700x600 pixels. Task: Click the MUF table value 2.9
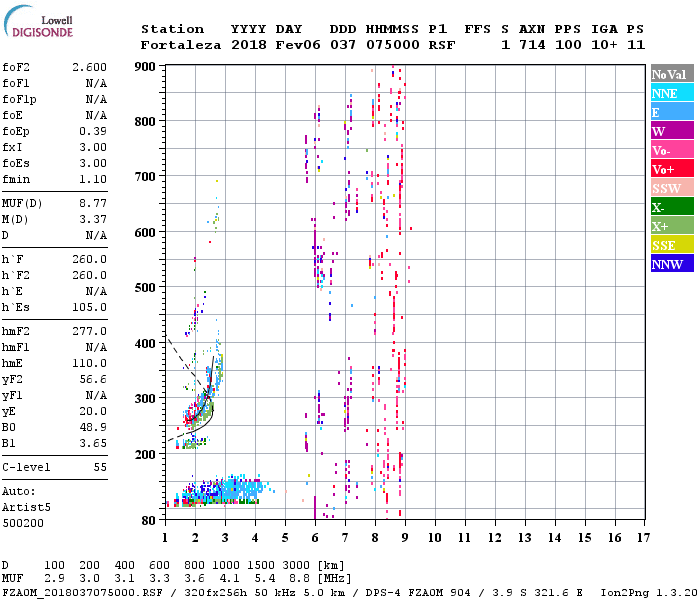(x=54, y=579)
